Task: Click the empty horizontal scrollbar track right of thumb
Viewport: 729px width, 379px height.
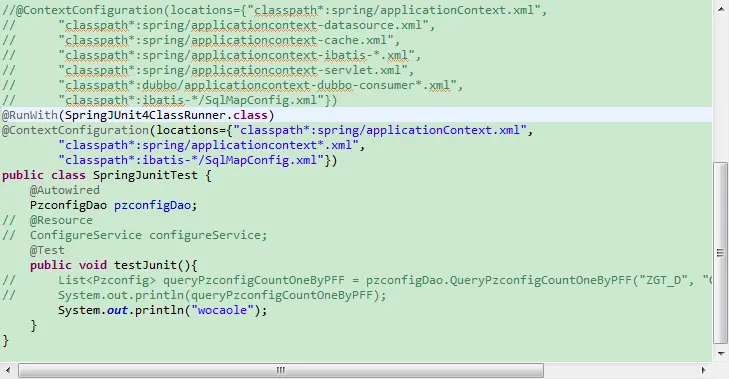Action: (620, 370)
